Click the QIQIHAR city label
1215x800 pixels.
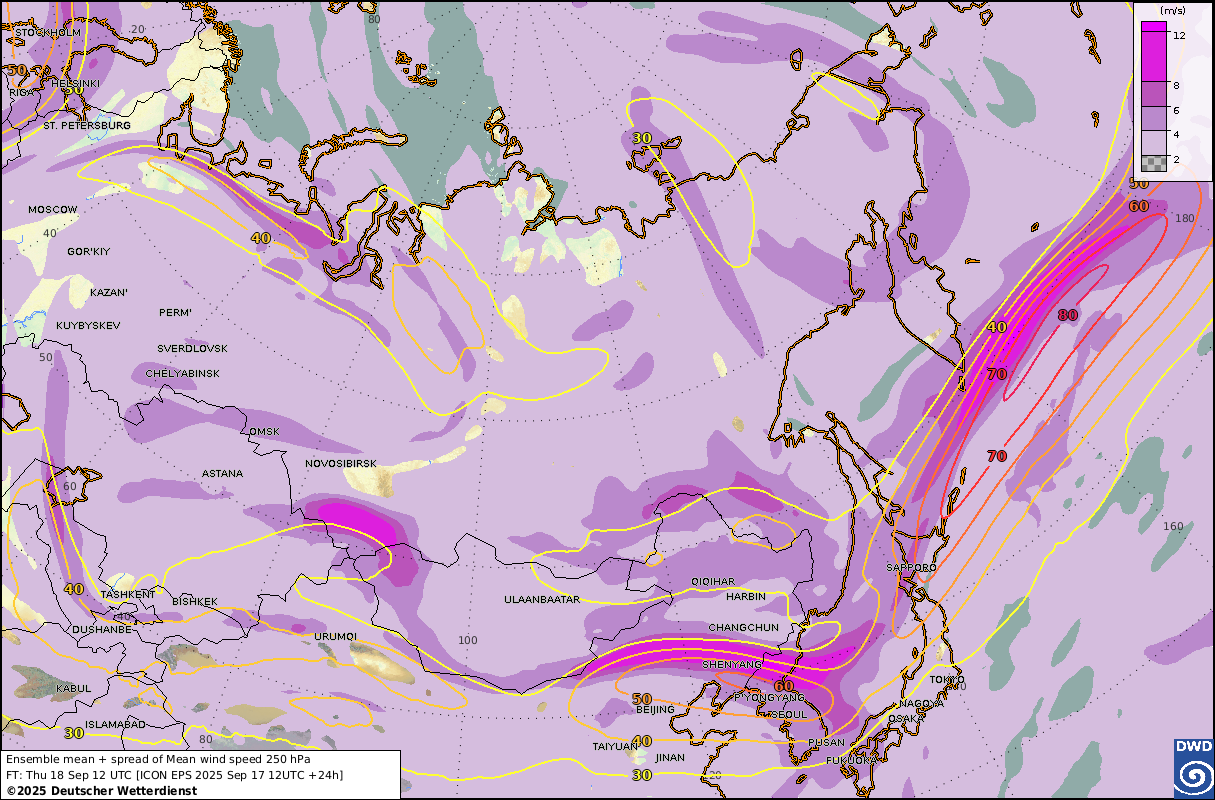713,581
